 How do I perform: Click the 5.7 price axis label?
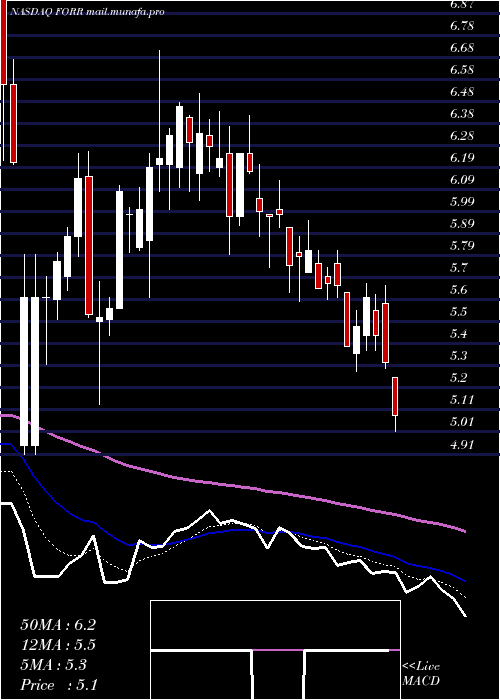459,268
